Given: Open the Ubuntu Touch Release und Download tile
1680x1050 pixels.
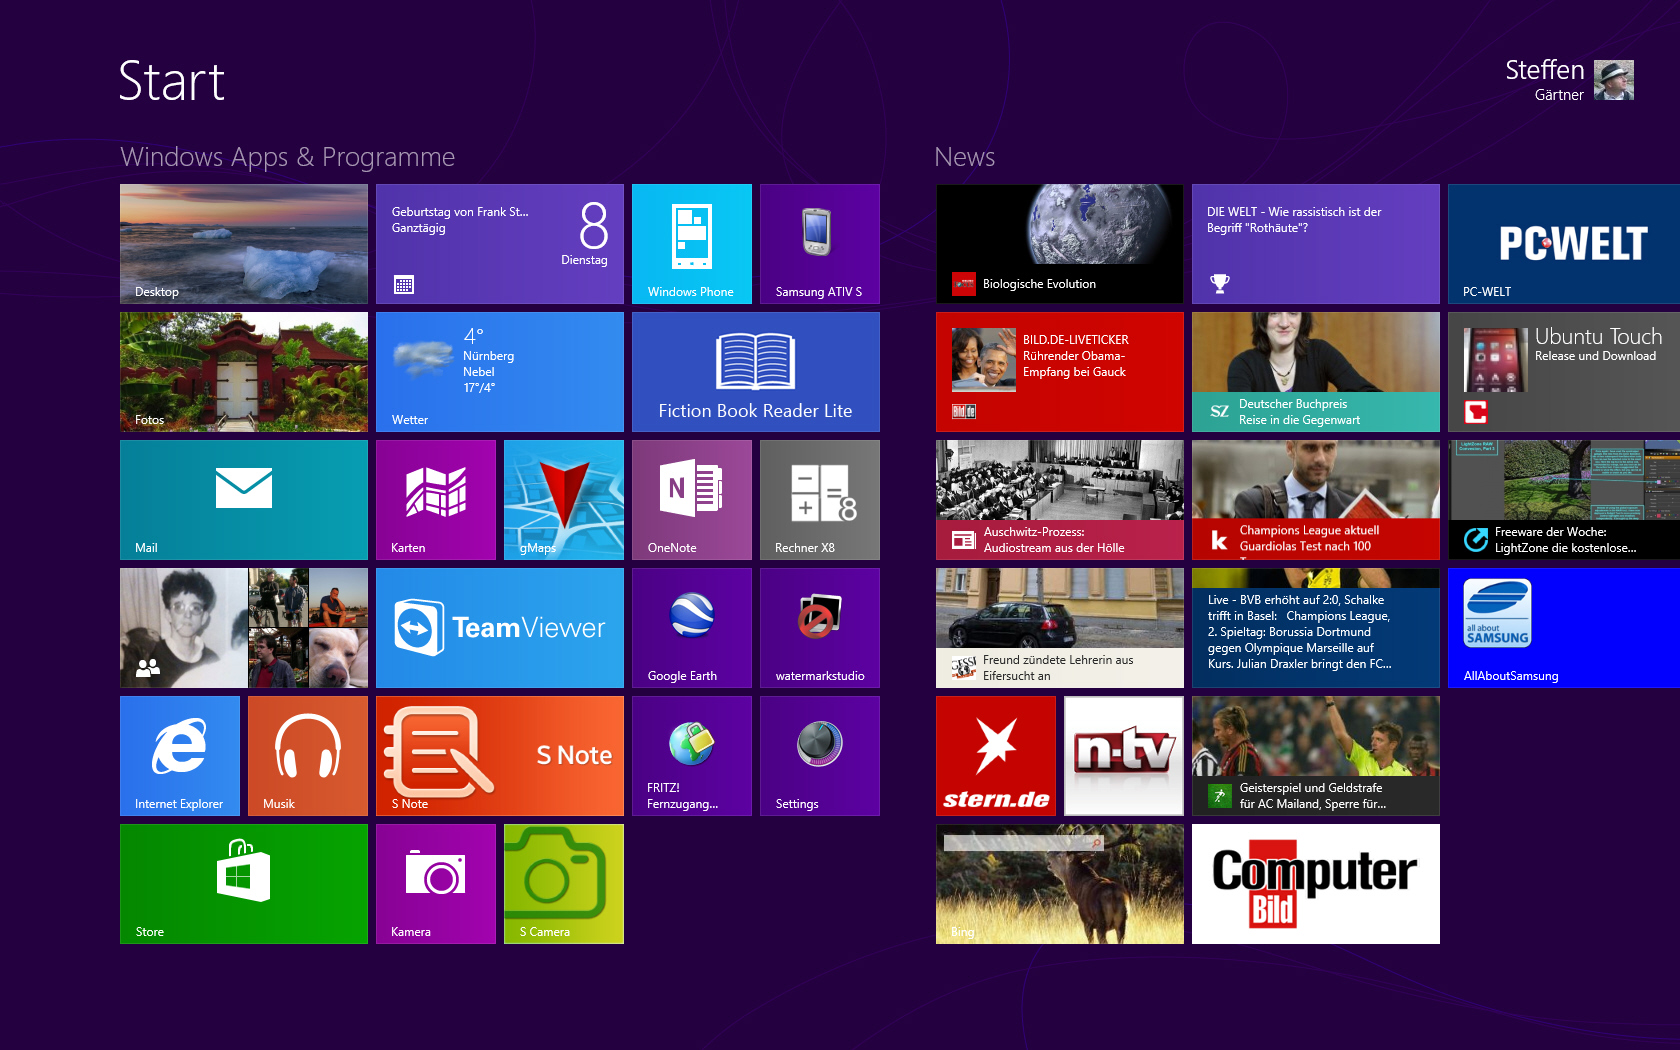Looking at the screenshot, I should tap(1564, 372).
